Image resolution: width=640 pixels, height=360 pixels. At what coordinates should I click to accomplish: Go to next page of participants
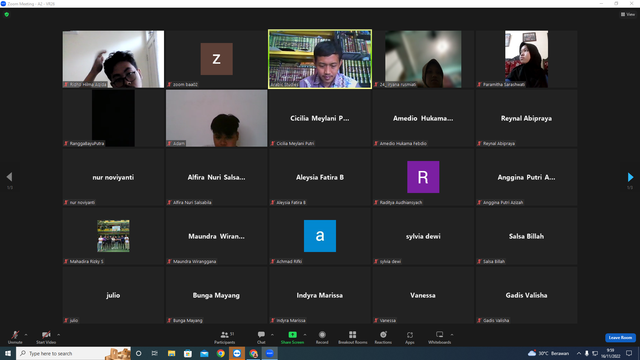pos(630,177)
